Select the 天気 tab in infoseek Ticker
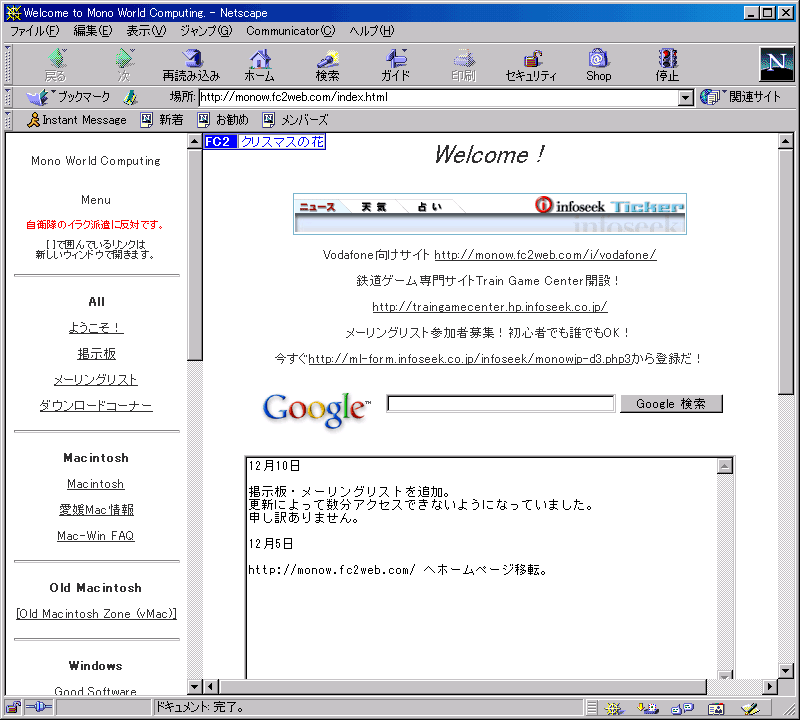Screen dimensions: 800x720 coord(374,207)
